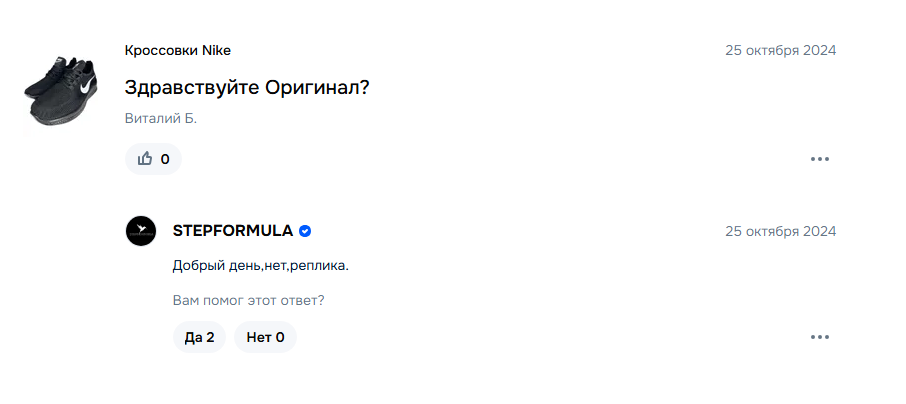
Task: Open the "Кроссовки Nike" product link
Action: pos(177,50)
